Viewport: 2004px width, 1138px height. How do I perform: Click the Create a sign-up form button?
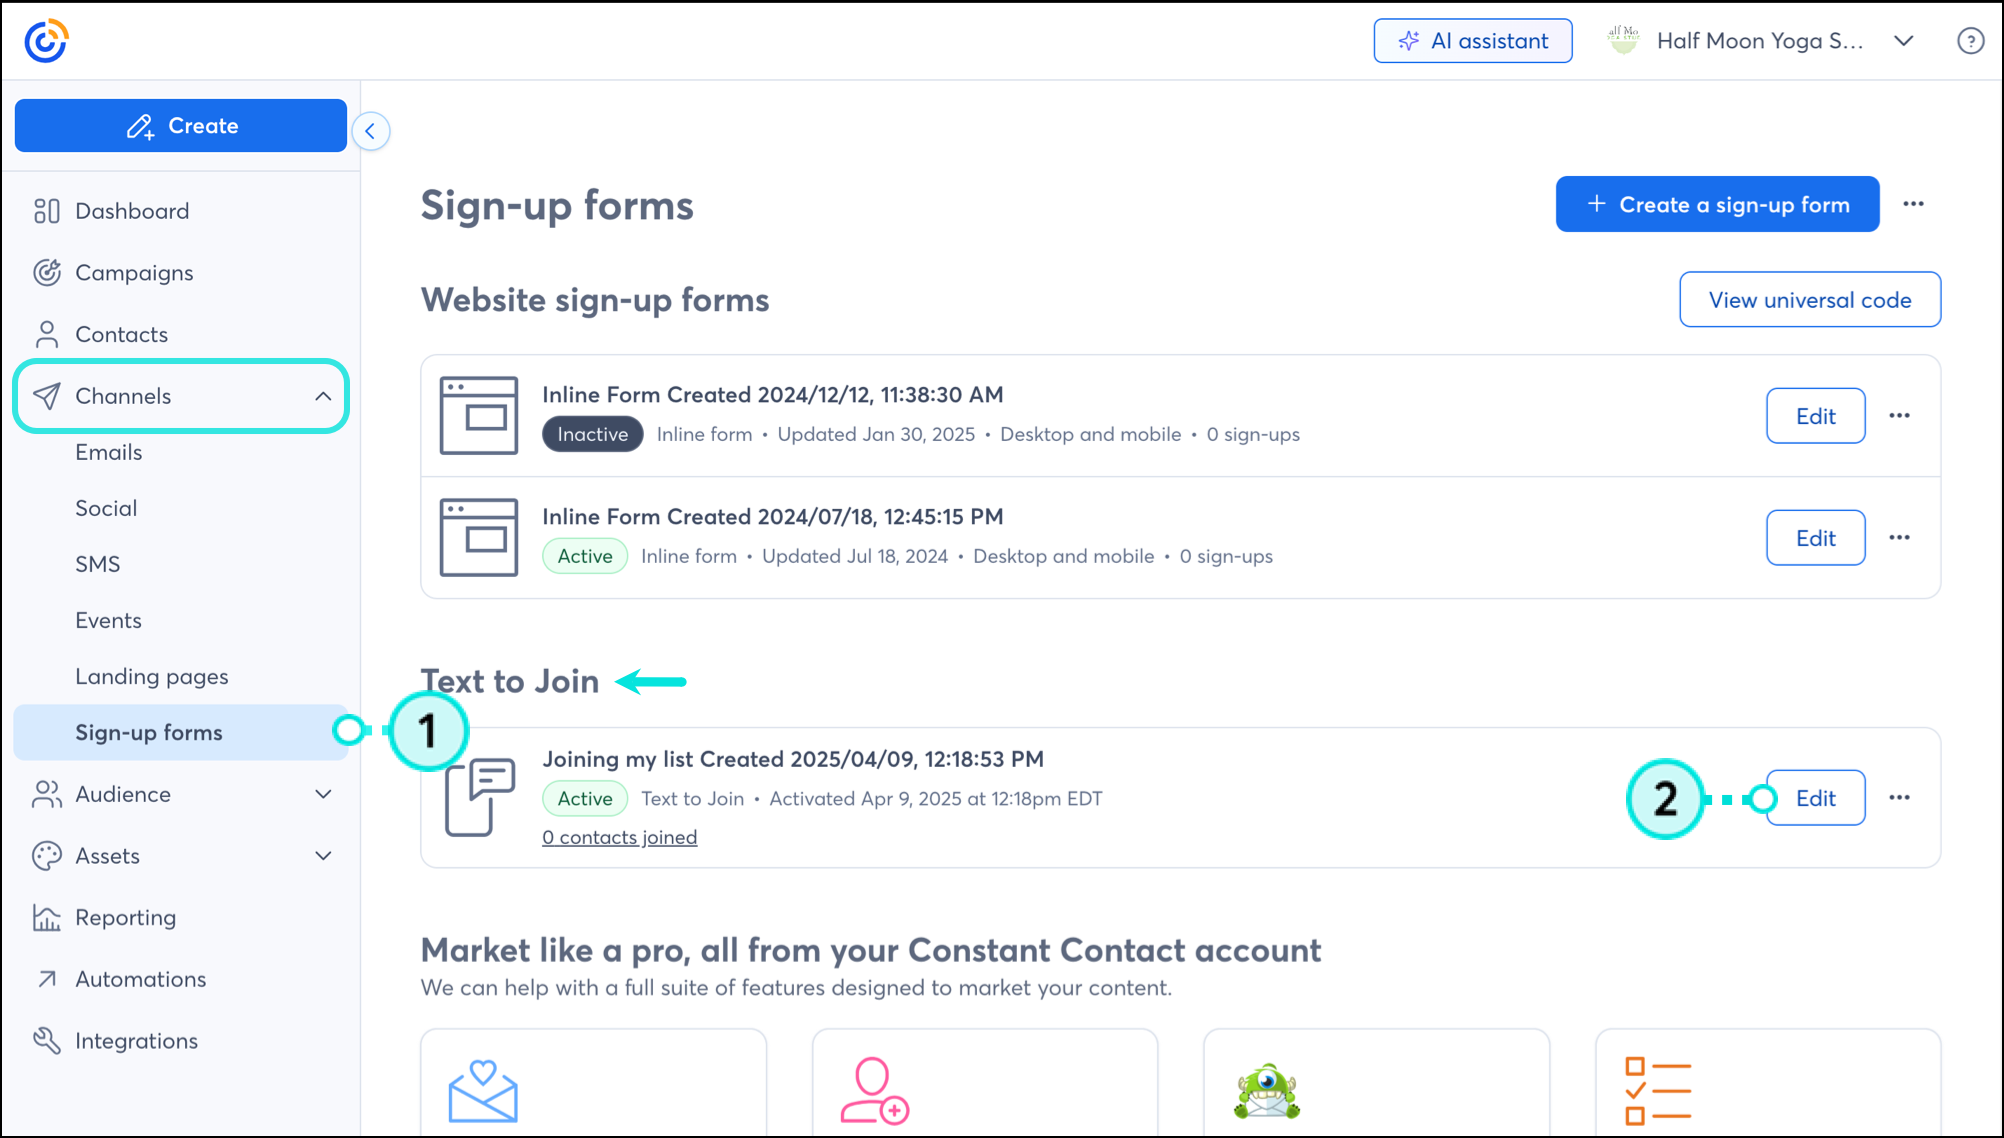[x=1717, y=204]
